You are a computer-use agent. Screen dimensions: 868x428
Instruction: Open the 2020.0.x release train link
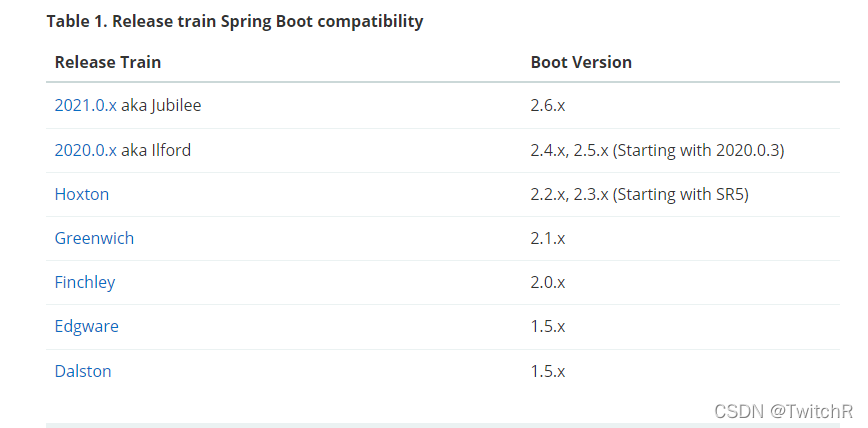pyautogui.click(x=85, y=149)
